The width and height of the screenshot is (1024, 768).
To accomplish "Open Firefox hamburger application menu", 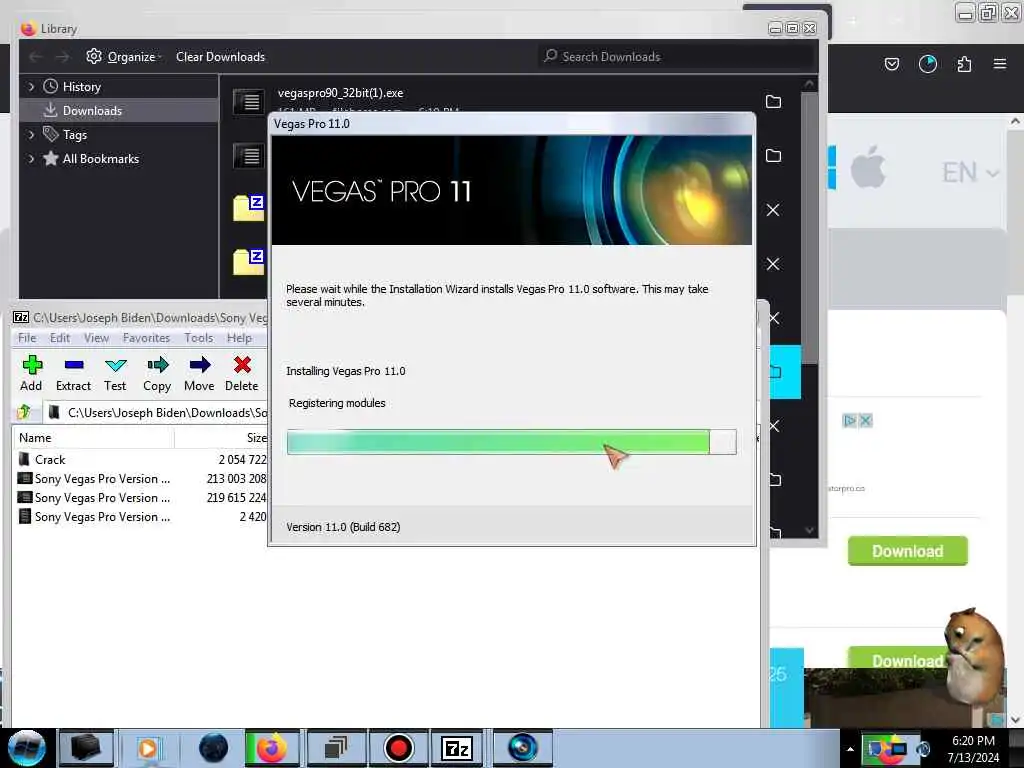I will 1000,64.
